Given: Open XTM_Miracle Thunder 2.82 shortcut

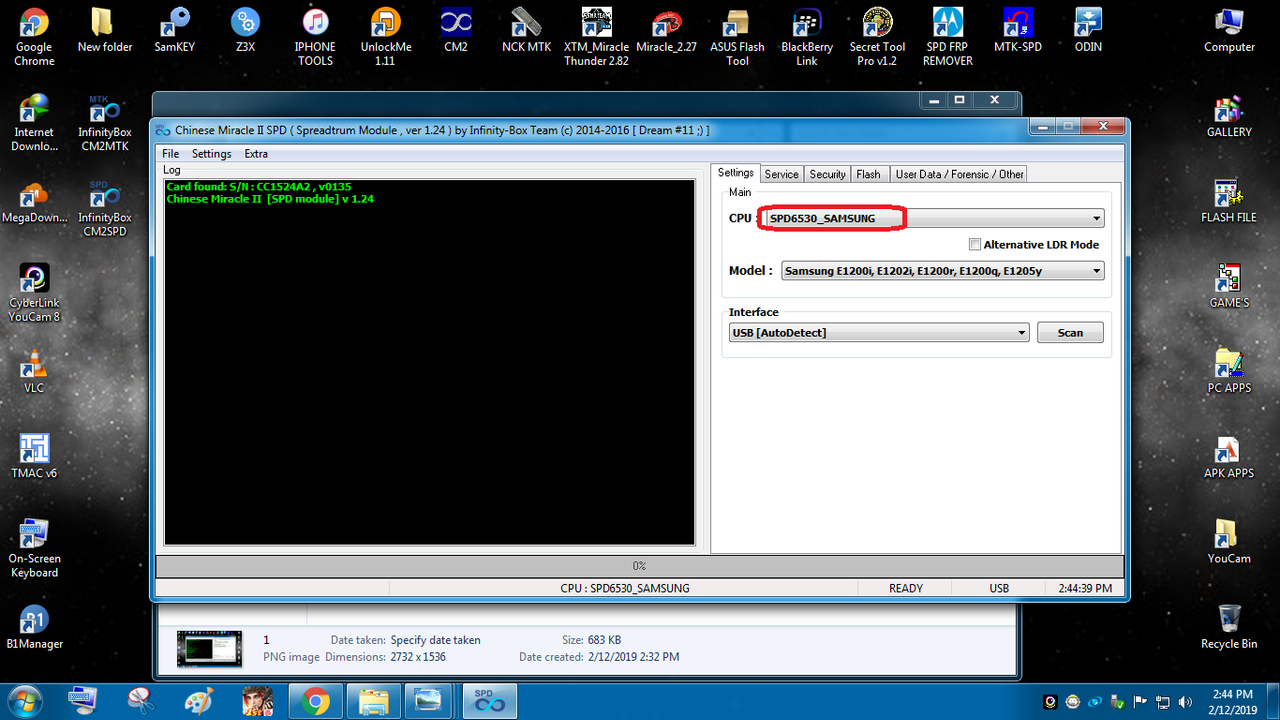Looking at the screenshot, I should coord(597,37).
